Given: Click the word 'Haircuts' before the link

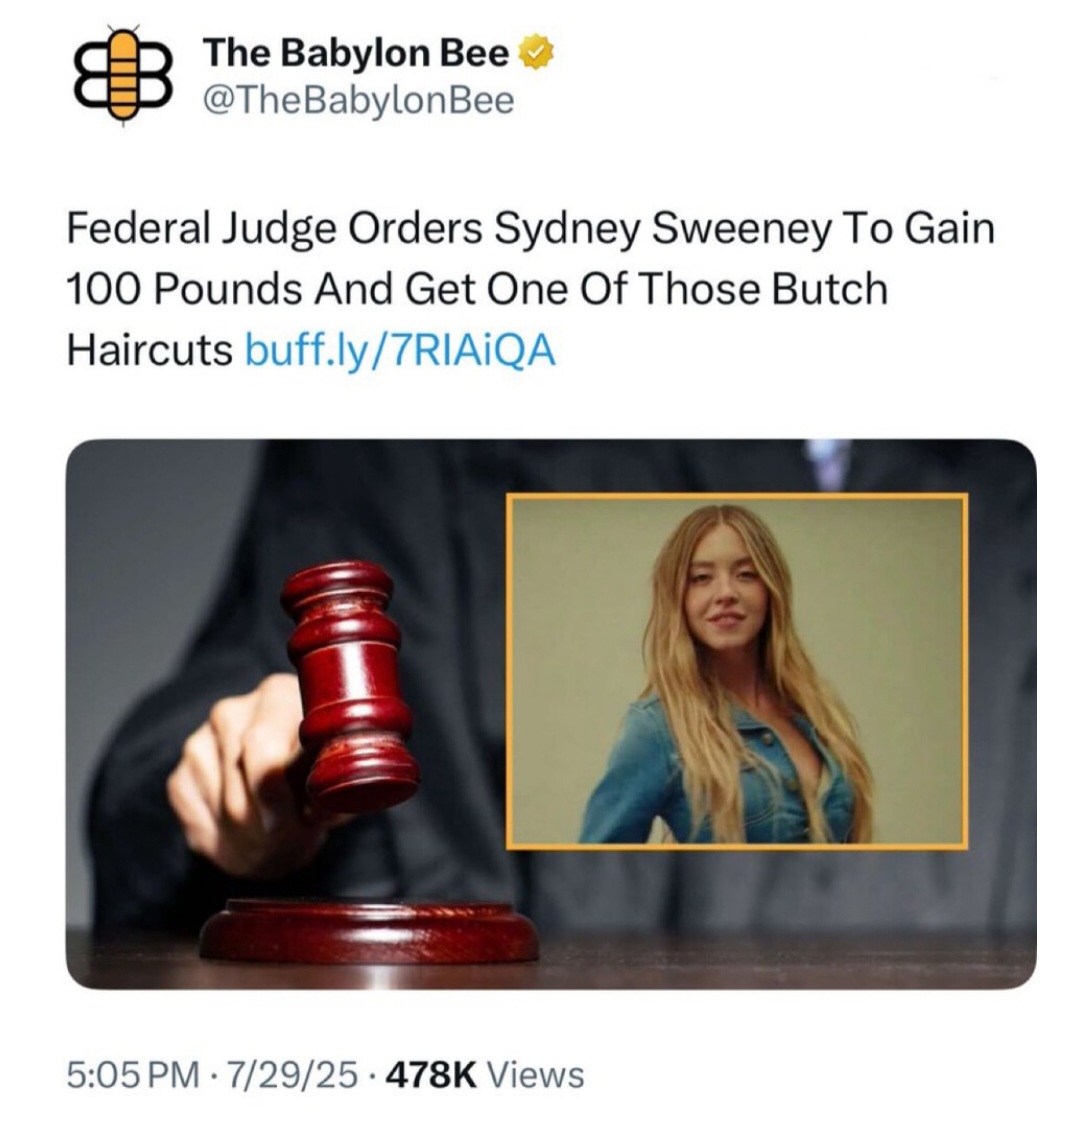Looking at the screenshot, I should tap(149, 351).
